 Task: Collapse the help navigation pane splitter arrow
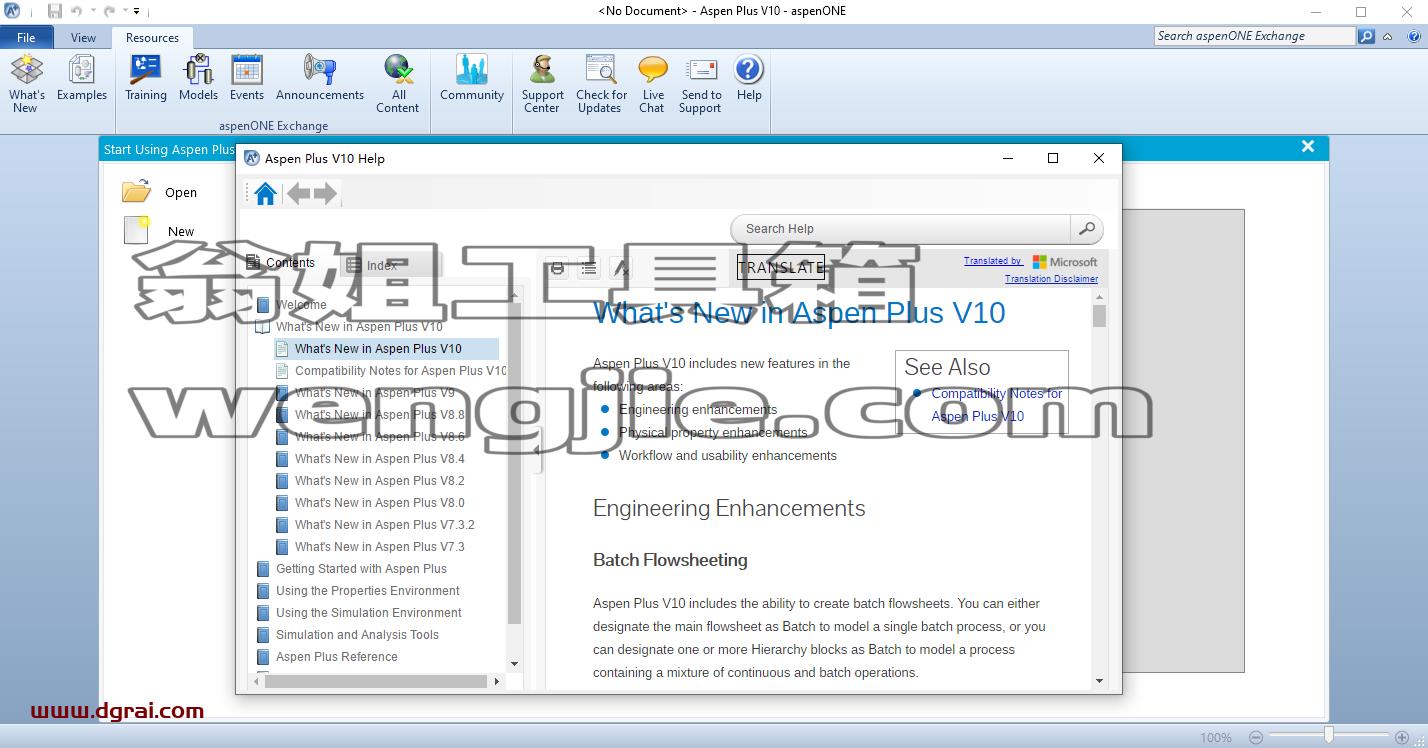point(537,451)
